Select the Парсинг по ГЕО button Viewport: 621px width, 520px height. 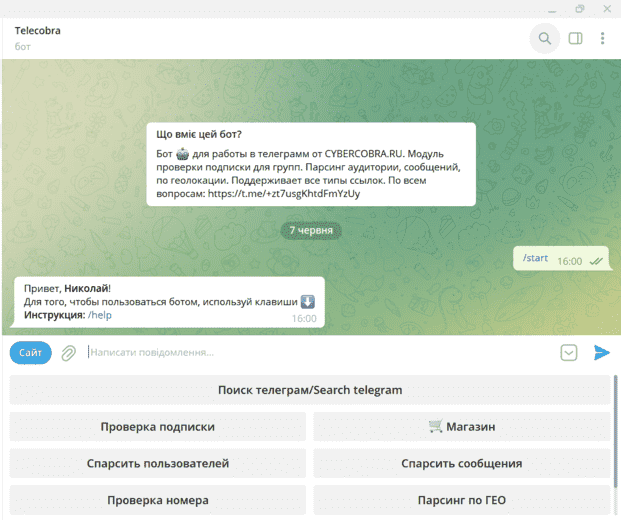(x=462, y=500)
